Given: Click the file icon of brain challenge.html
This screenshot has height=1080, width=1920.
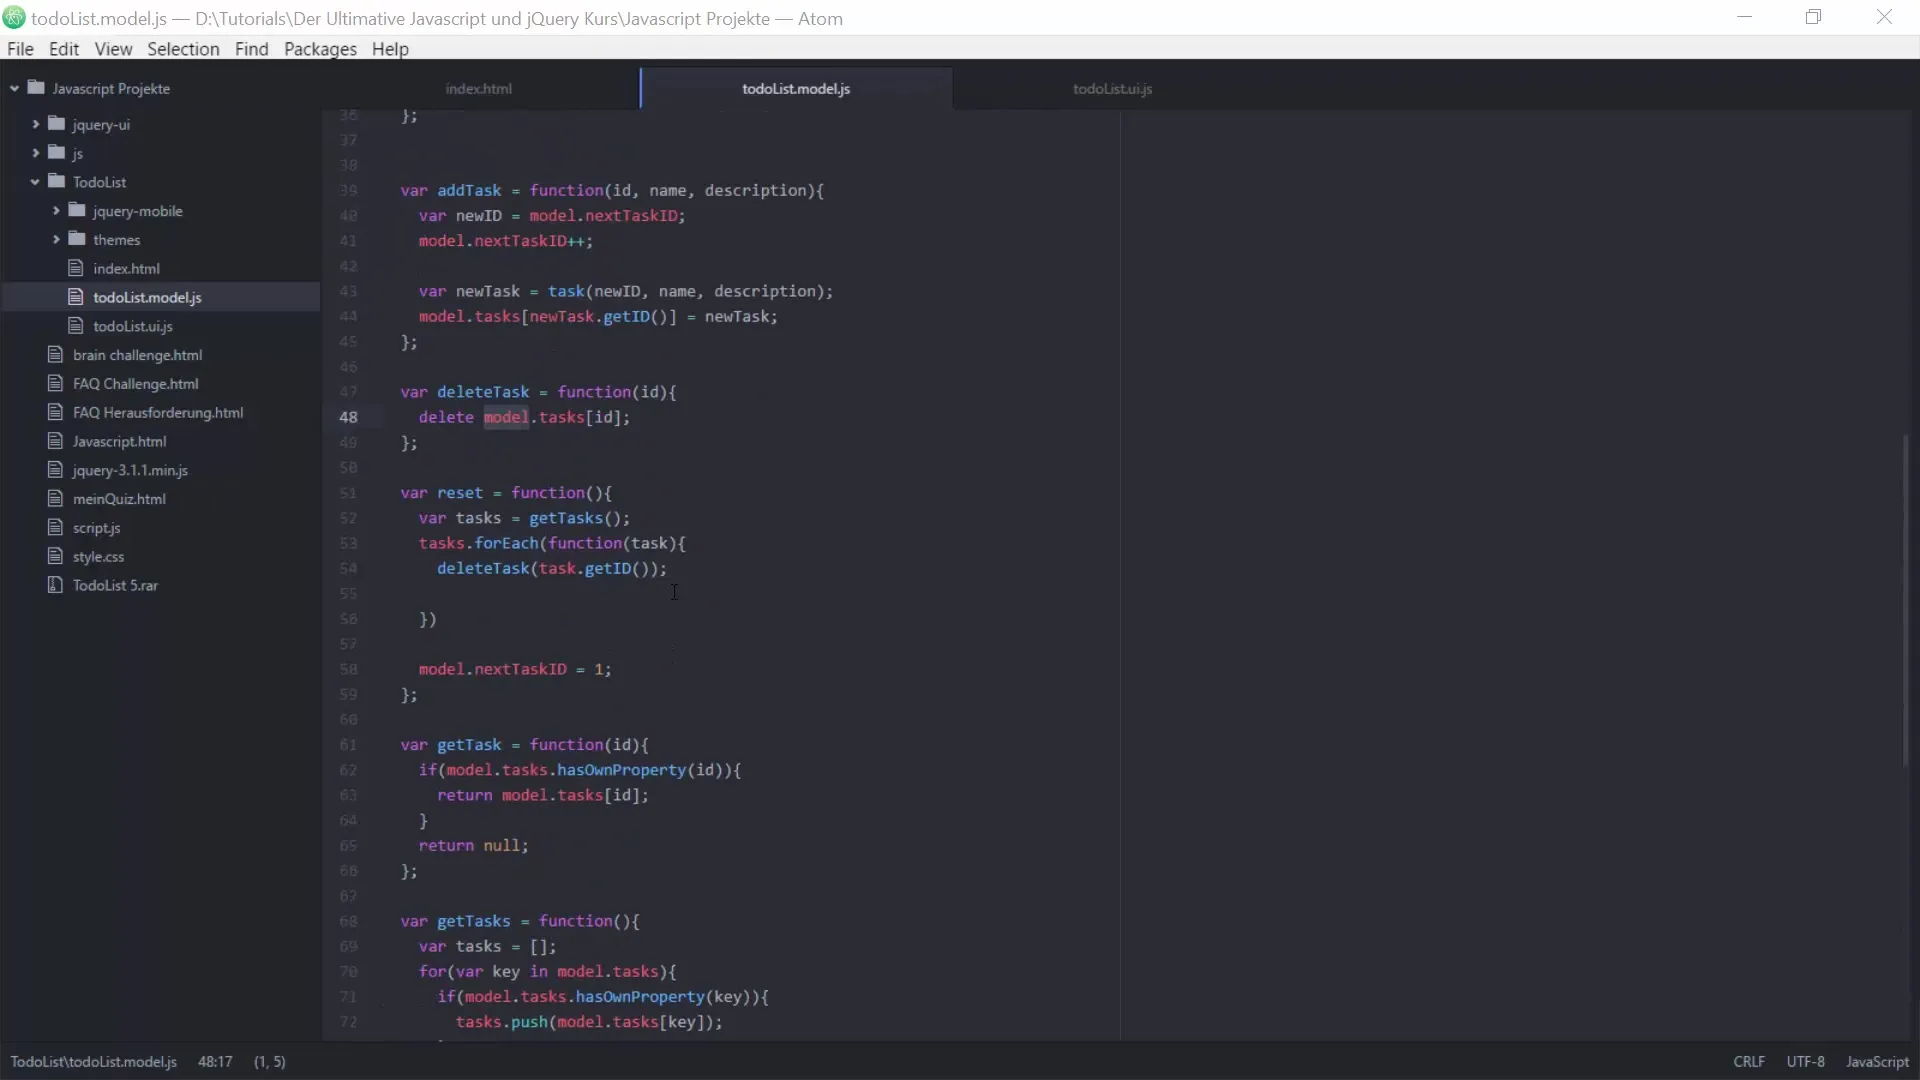Looking at the screenshot, I should (56, 355).
